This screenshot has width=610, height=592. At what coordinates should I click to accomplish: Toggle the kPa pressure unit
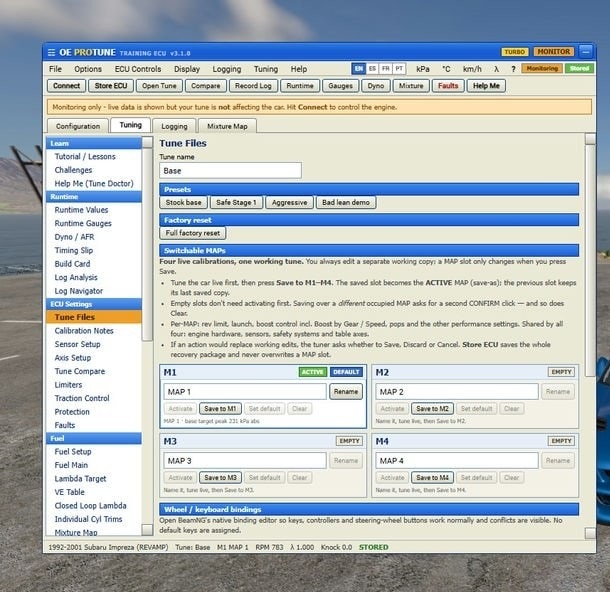click(423, 69)
